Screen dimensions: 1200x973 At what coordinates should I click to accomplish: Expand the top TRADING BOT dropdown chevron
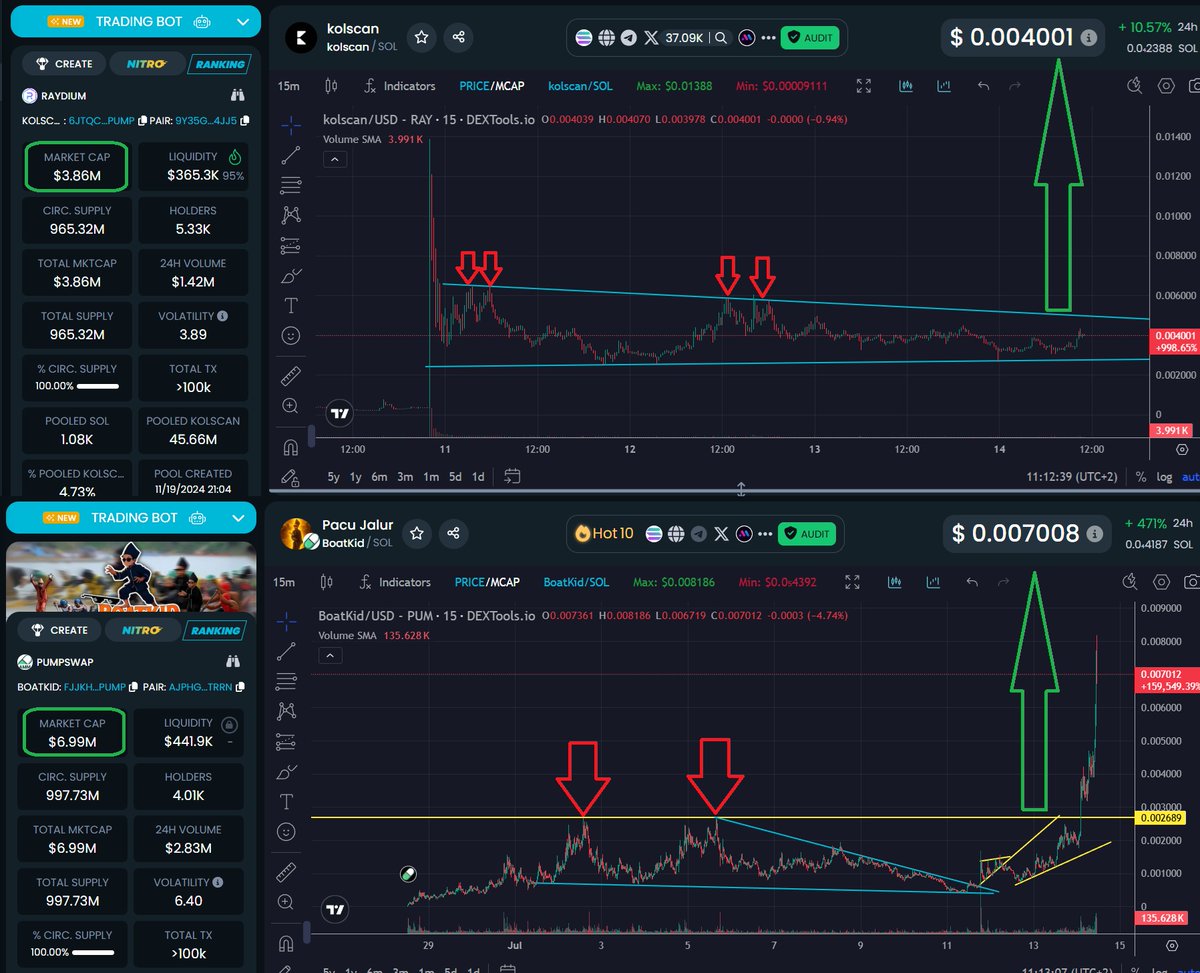pyautogui.click(x=243, y=20)
